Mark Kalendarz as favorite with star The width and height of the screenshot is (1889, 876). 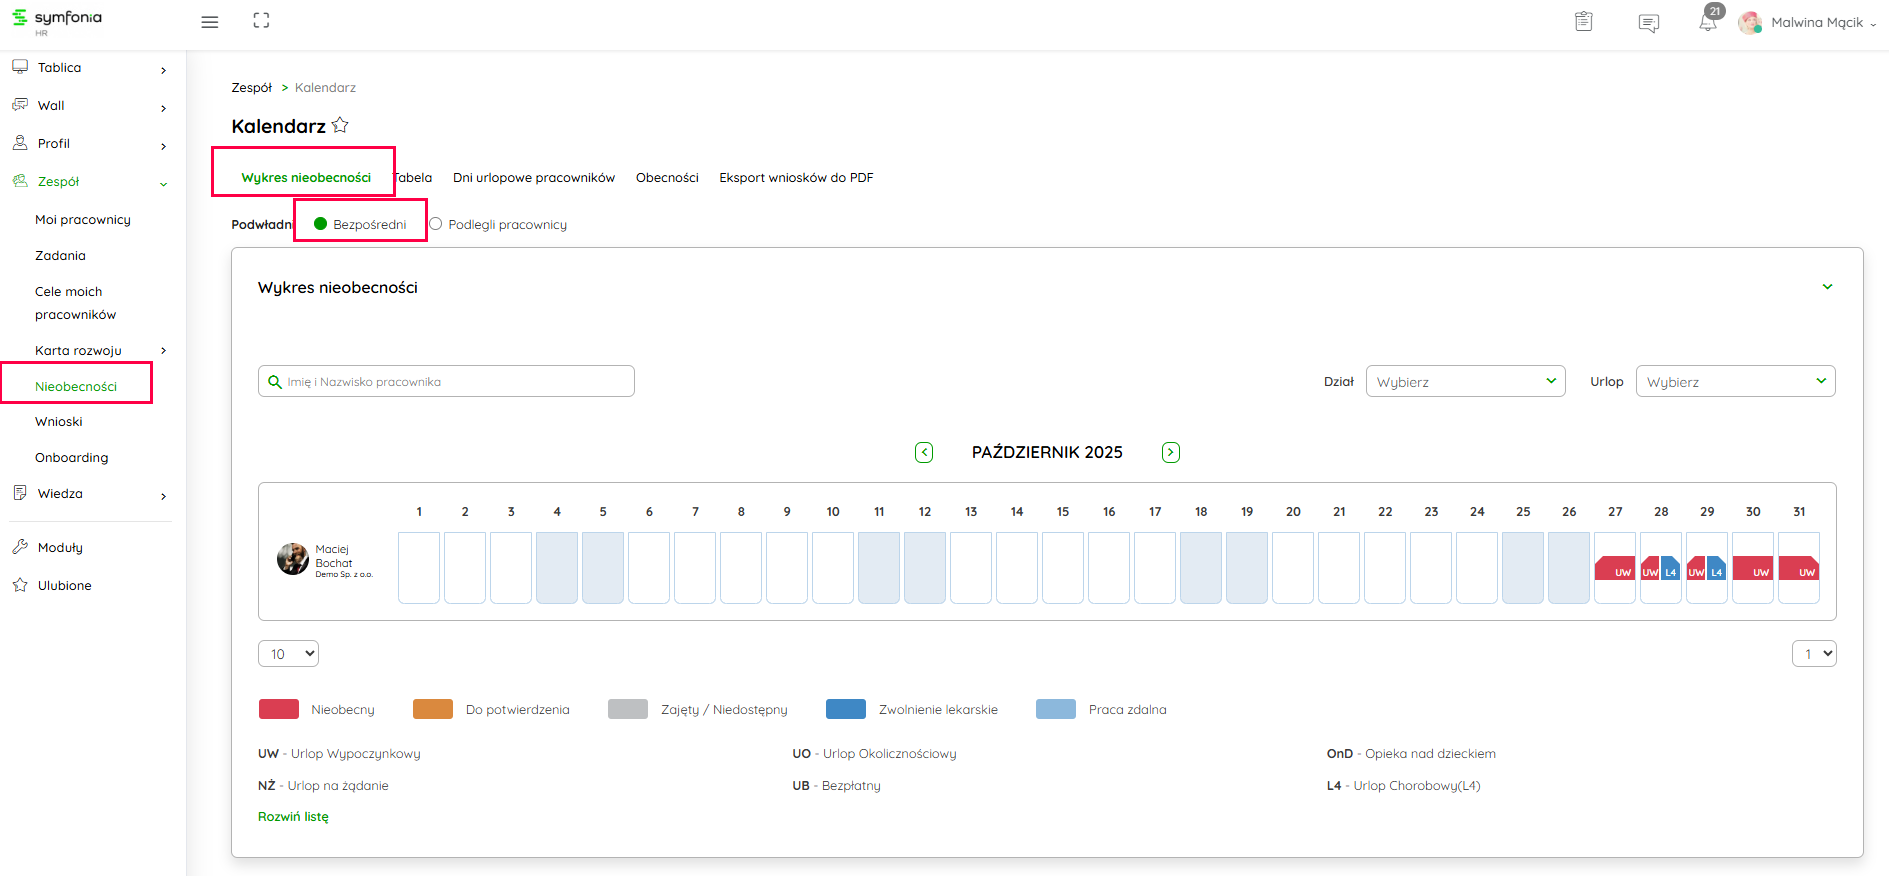point(340,125)
